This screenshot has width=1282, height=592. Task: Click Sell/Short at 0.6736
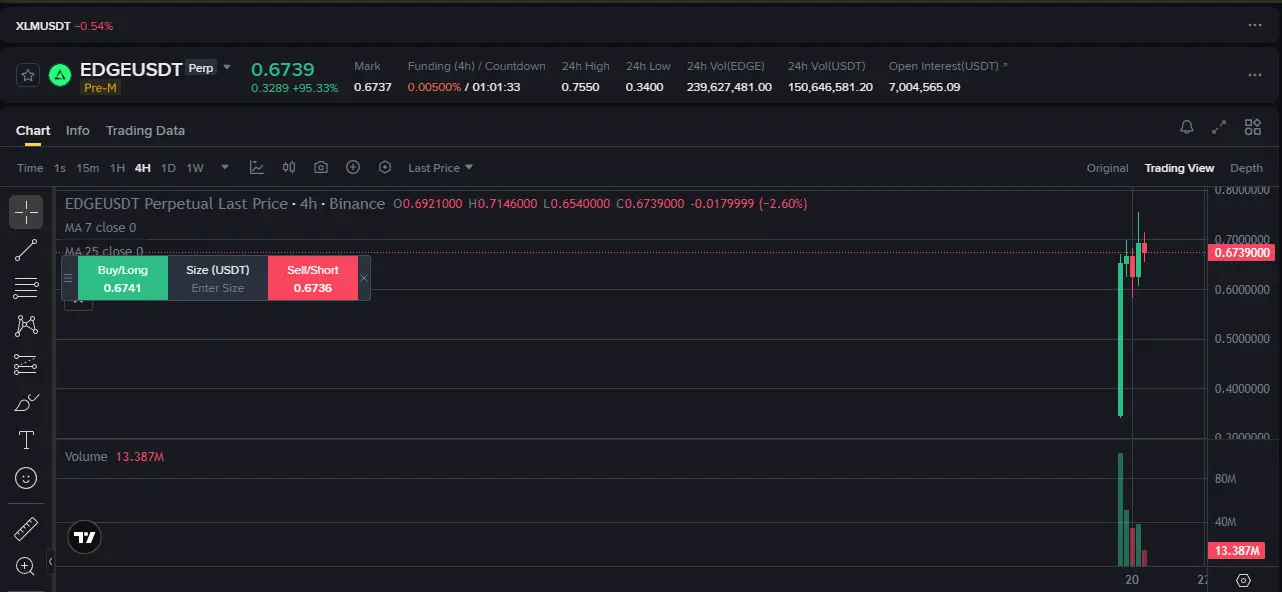313,278
